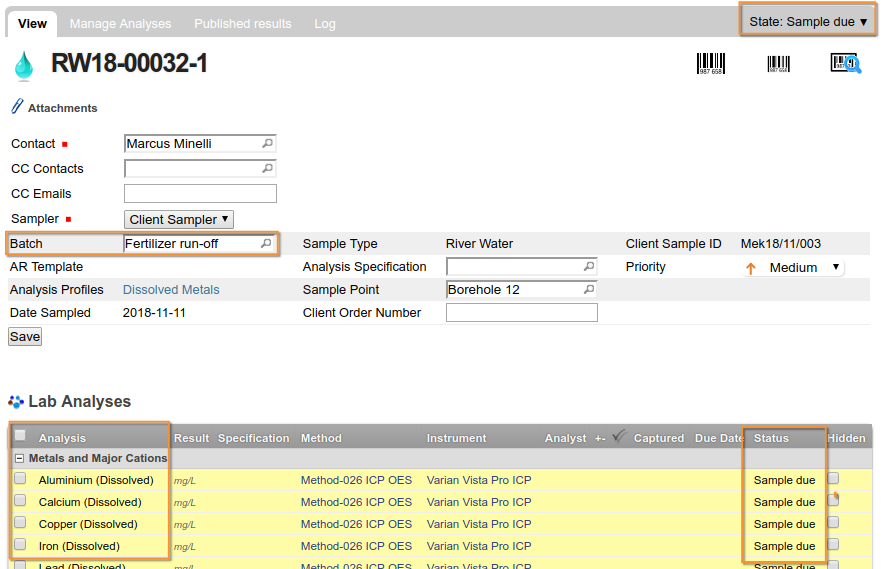The height and width of the screenshot is (569, 885).
Task: Click the search icon in Batch field
Action: (x=266, y=243)
